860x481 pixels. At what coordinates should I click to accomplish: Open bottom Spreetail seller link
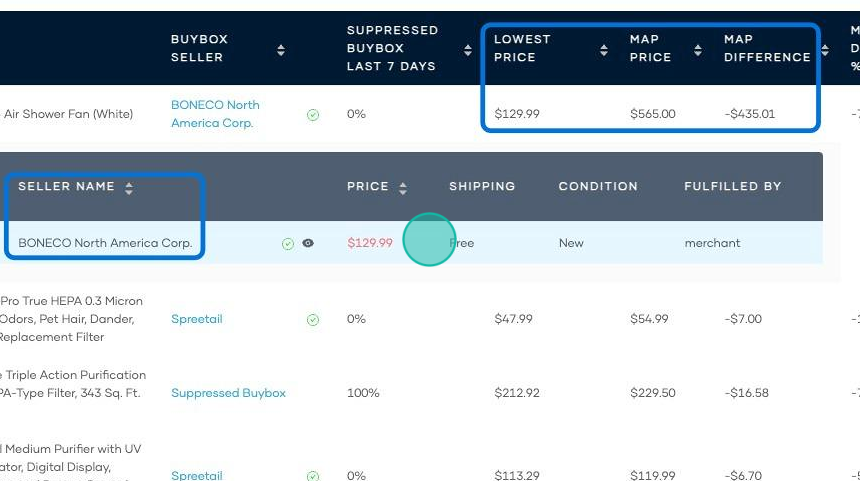coord(197,475)
